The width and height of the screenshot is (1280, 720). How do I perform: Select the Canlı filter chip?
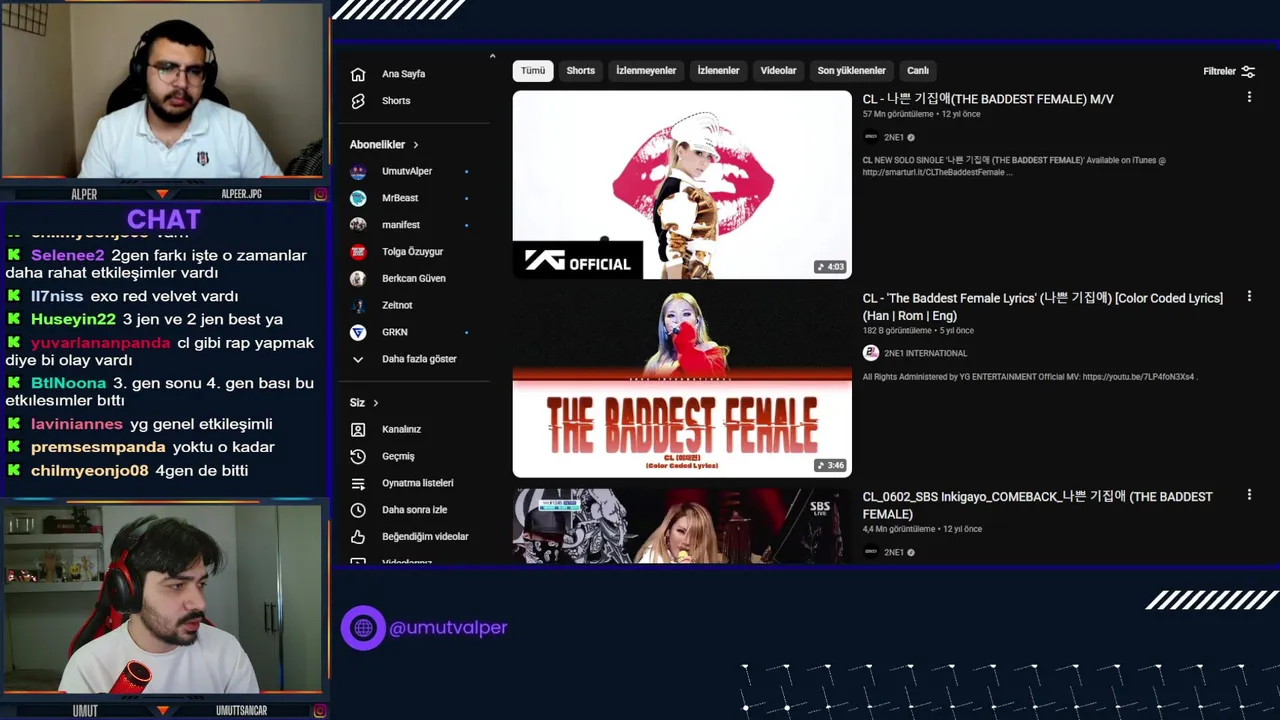[918, 71]
